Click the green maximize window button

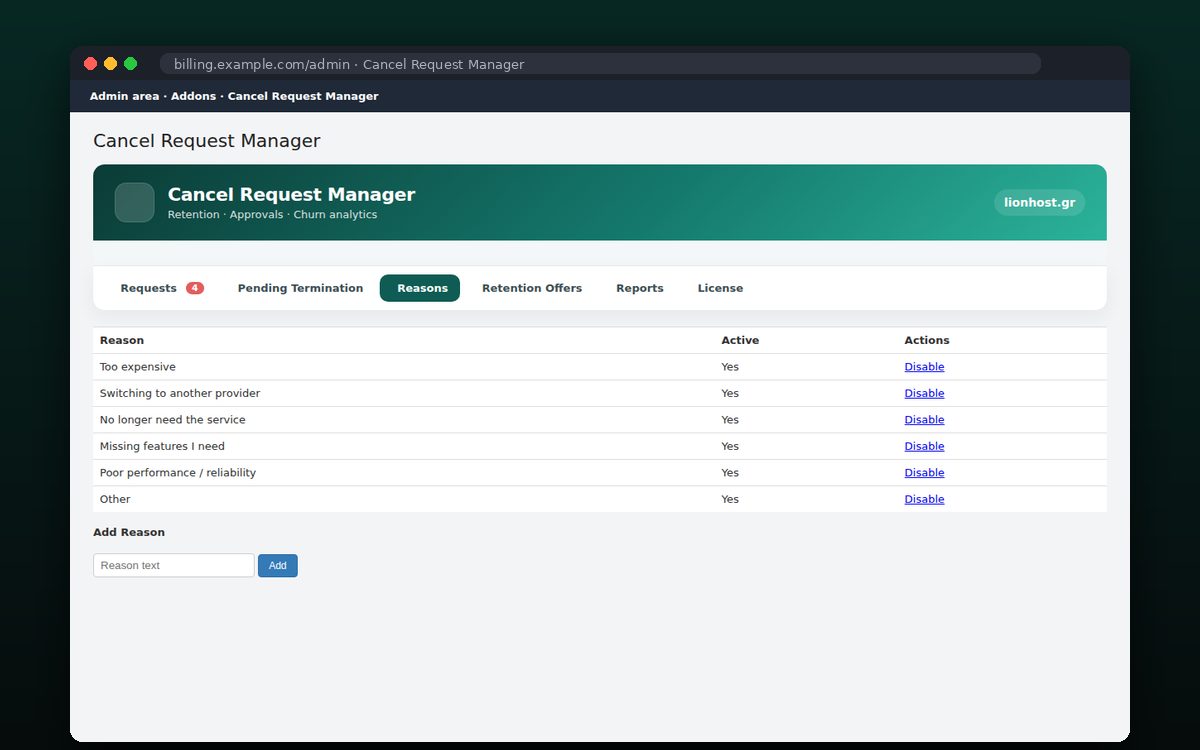(130, 64)
